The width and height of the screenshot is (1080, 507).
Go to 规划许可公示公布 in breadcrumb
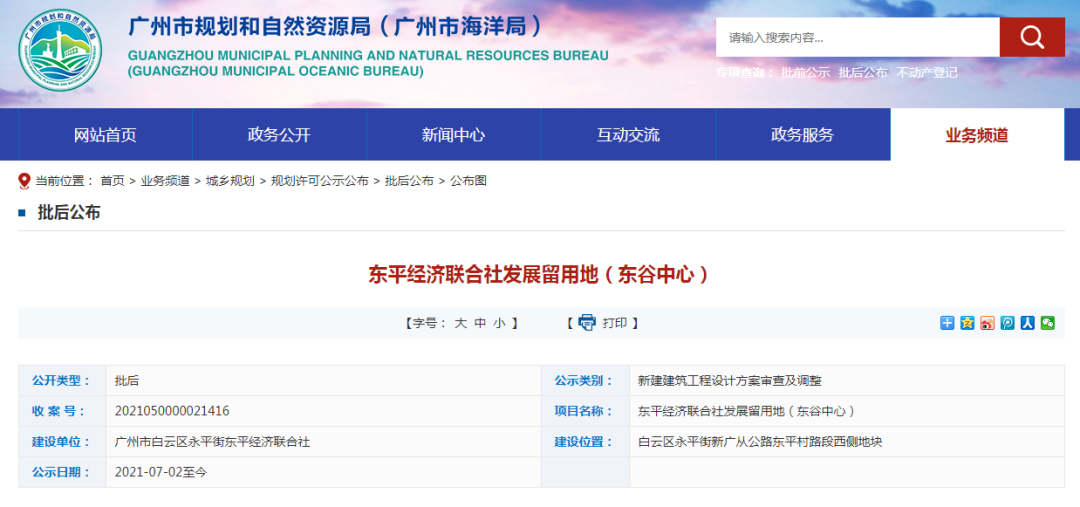[320, 181]
